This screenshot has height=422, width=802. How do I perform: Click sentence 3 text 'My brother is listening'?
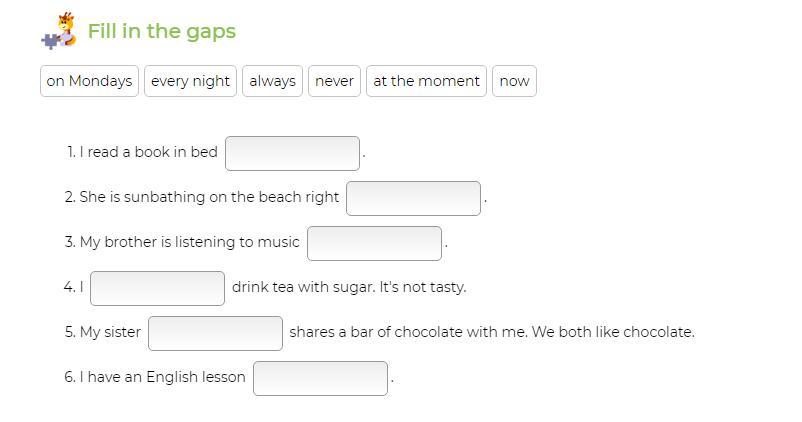pyautogui.click(x=170, y=242)
